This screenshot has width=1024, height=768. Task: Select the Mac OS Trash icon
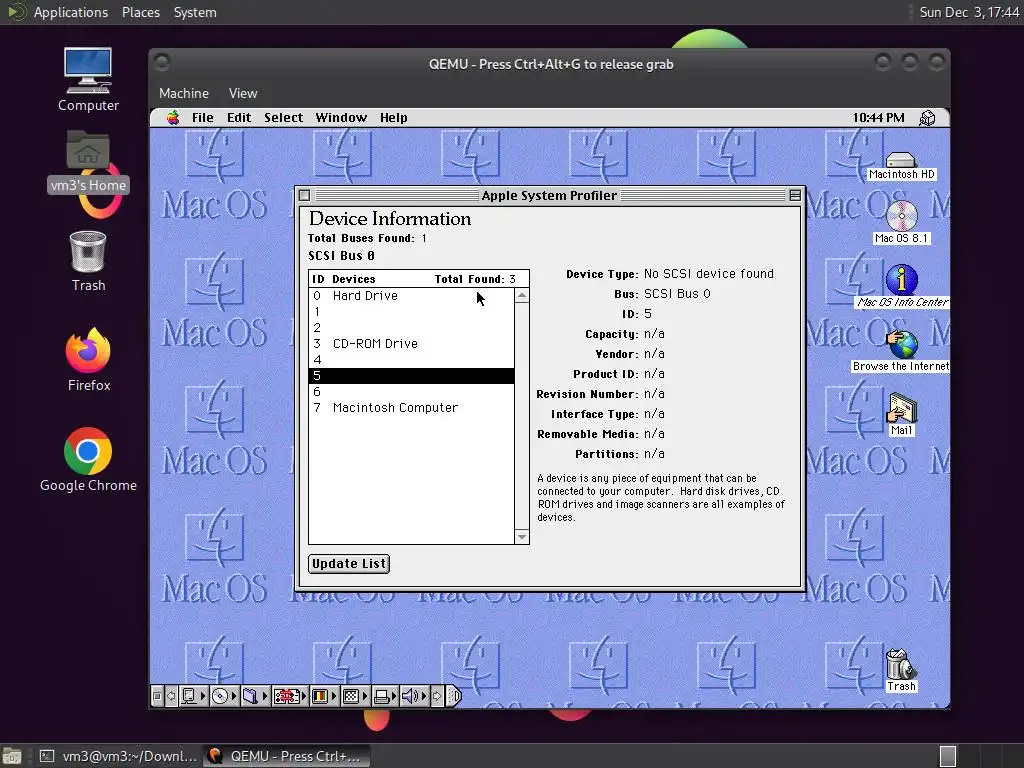901,670
